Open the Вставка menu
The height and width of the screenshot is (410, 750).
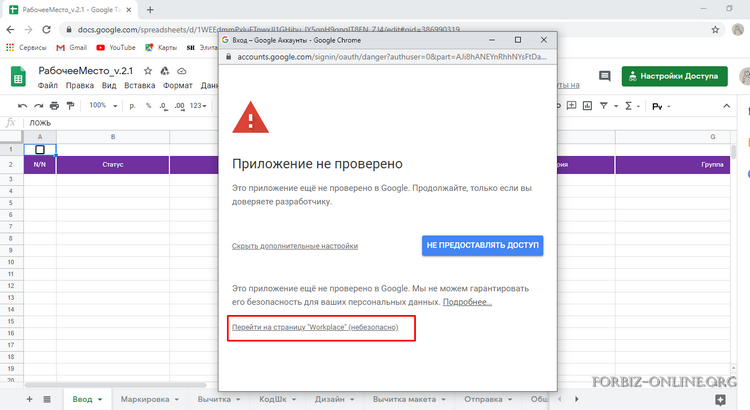pos(140,86)
